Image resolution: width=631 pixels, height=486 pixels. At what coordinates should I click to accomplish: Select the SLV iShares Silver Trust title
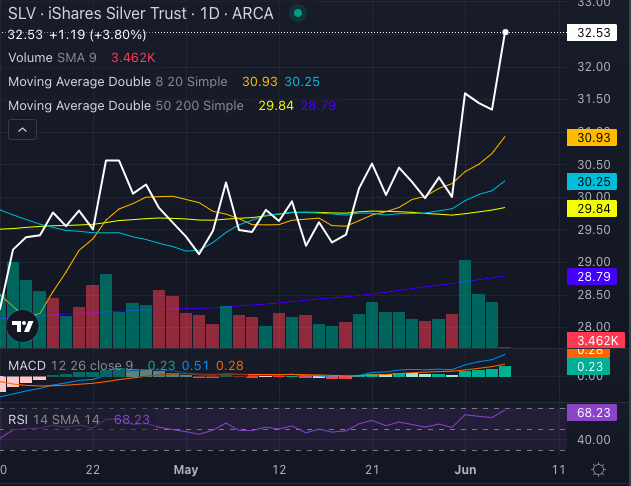[141, 13]
